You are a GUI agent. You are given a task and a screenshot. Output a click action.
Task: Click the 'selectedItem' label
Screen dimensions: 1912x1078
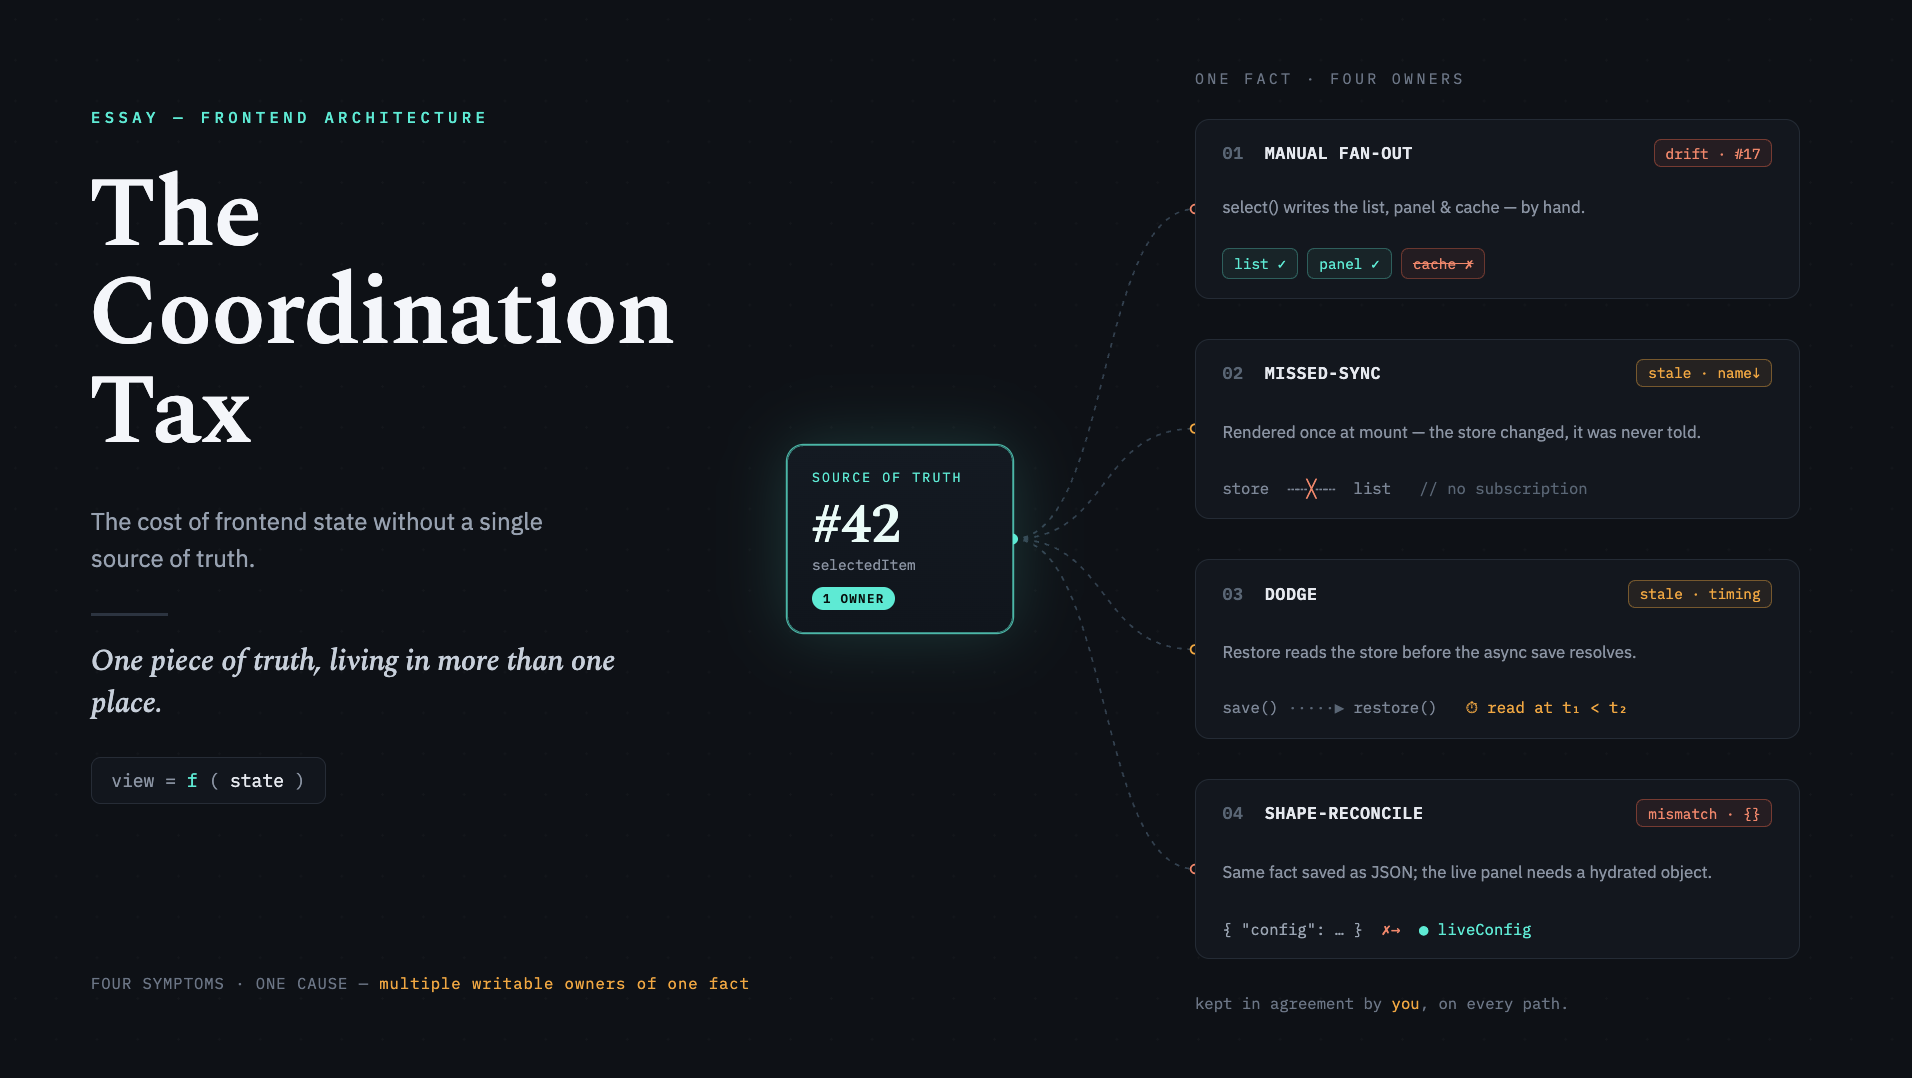[864, 565]
